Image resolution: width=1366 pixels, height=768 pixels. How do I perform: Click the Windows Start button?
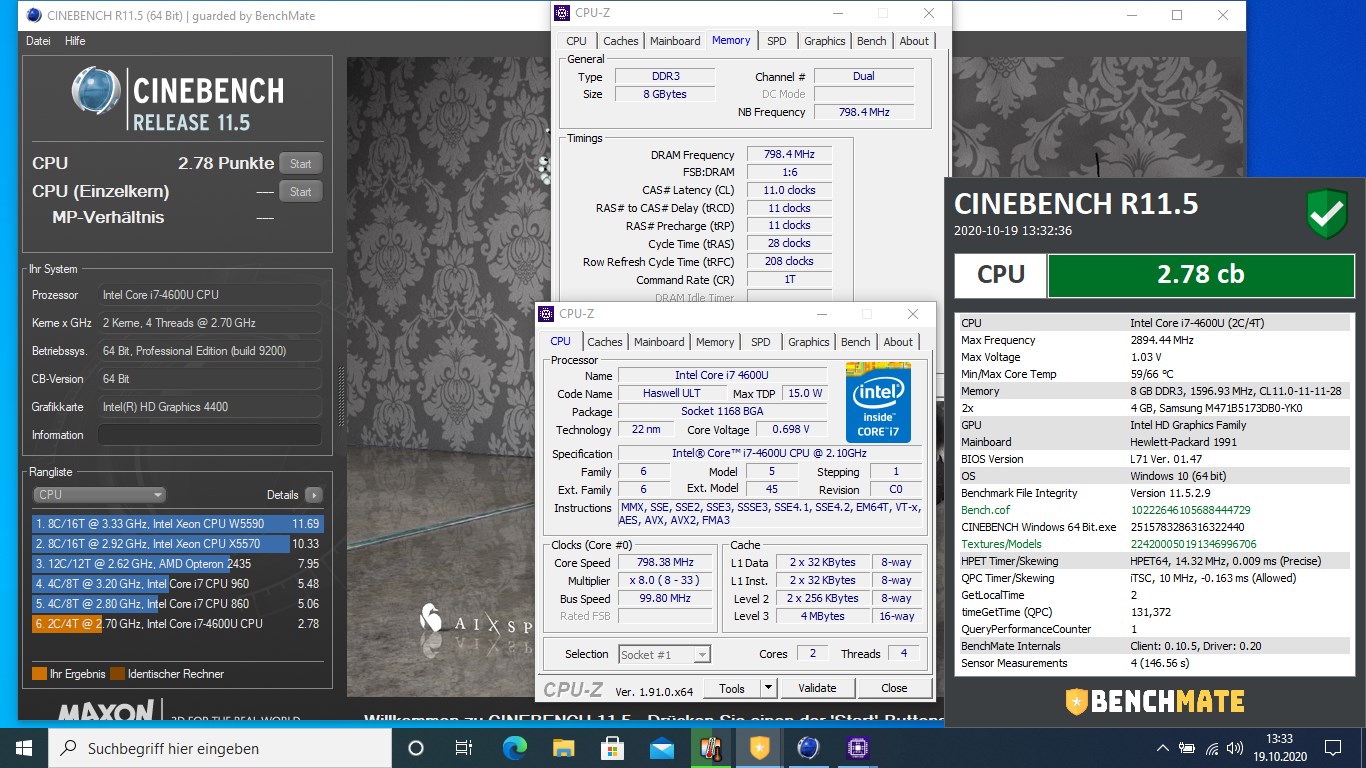pos(24,747)
